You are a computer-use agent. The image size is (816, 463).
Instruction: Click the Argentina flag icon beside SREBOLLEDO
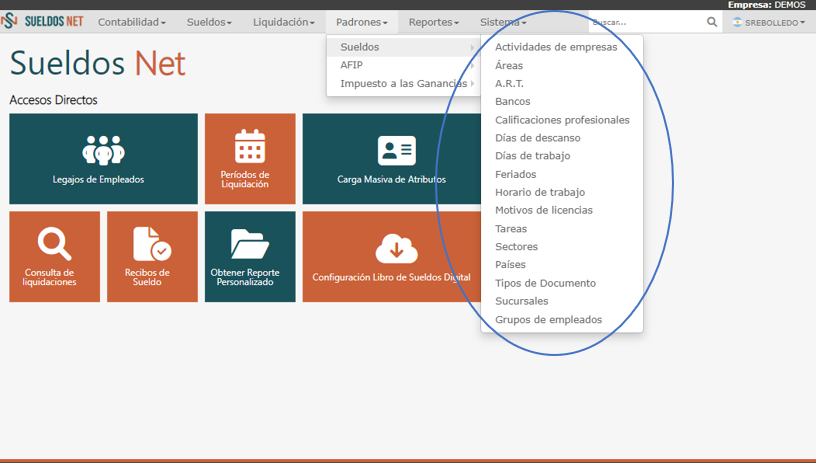737,22
